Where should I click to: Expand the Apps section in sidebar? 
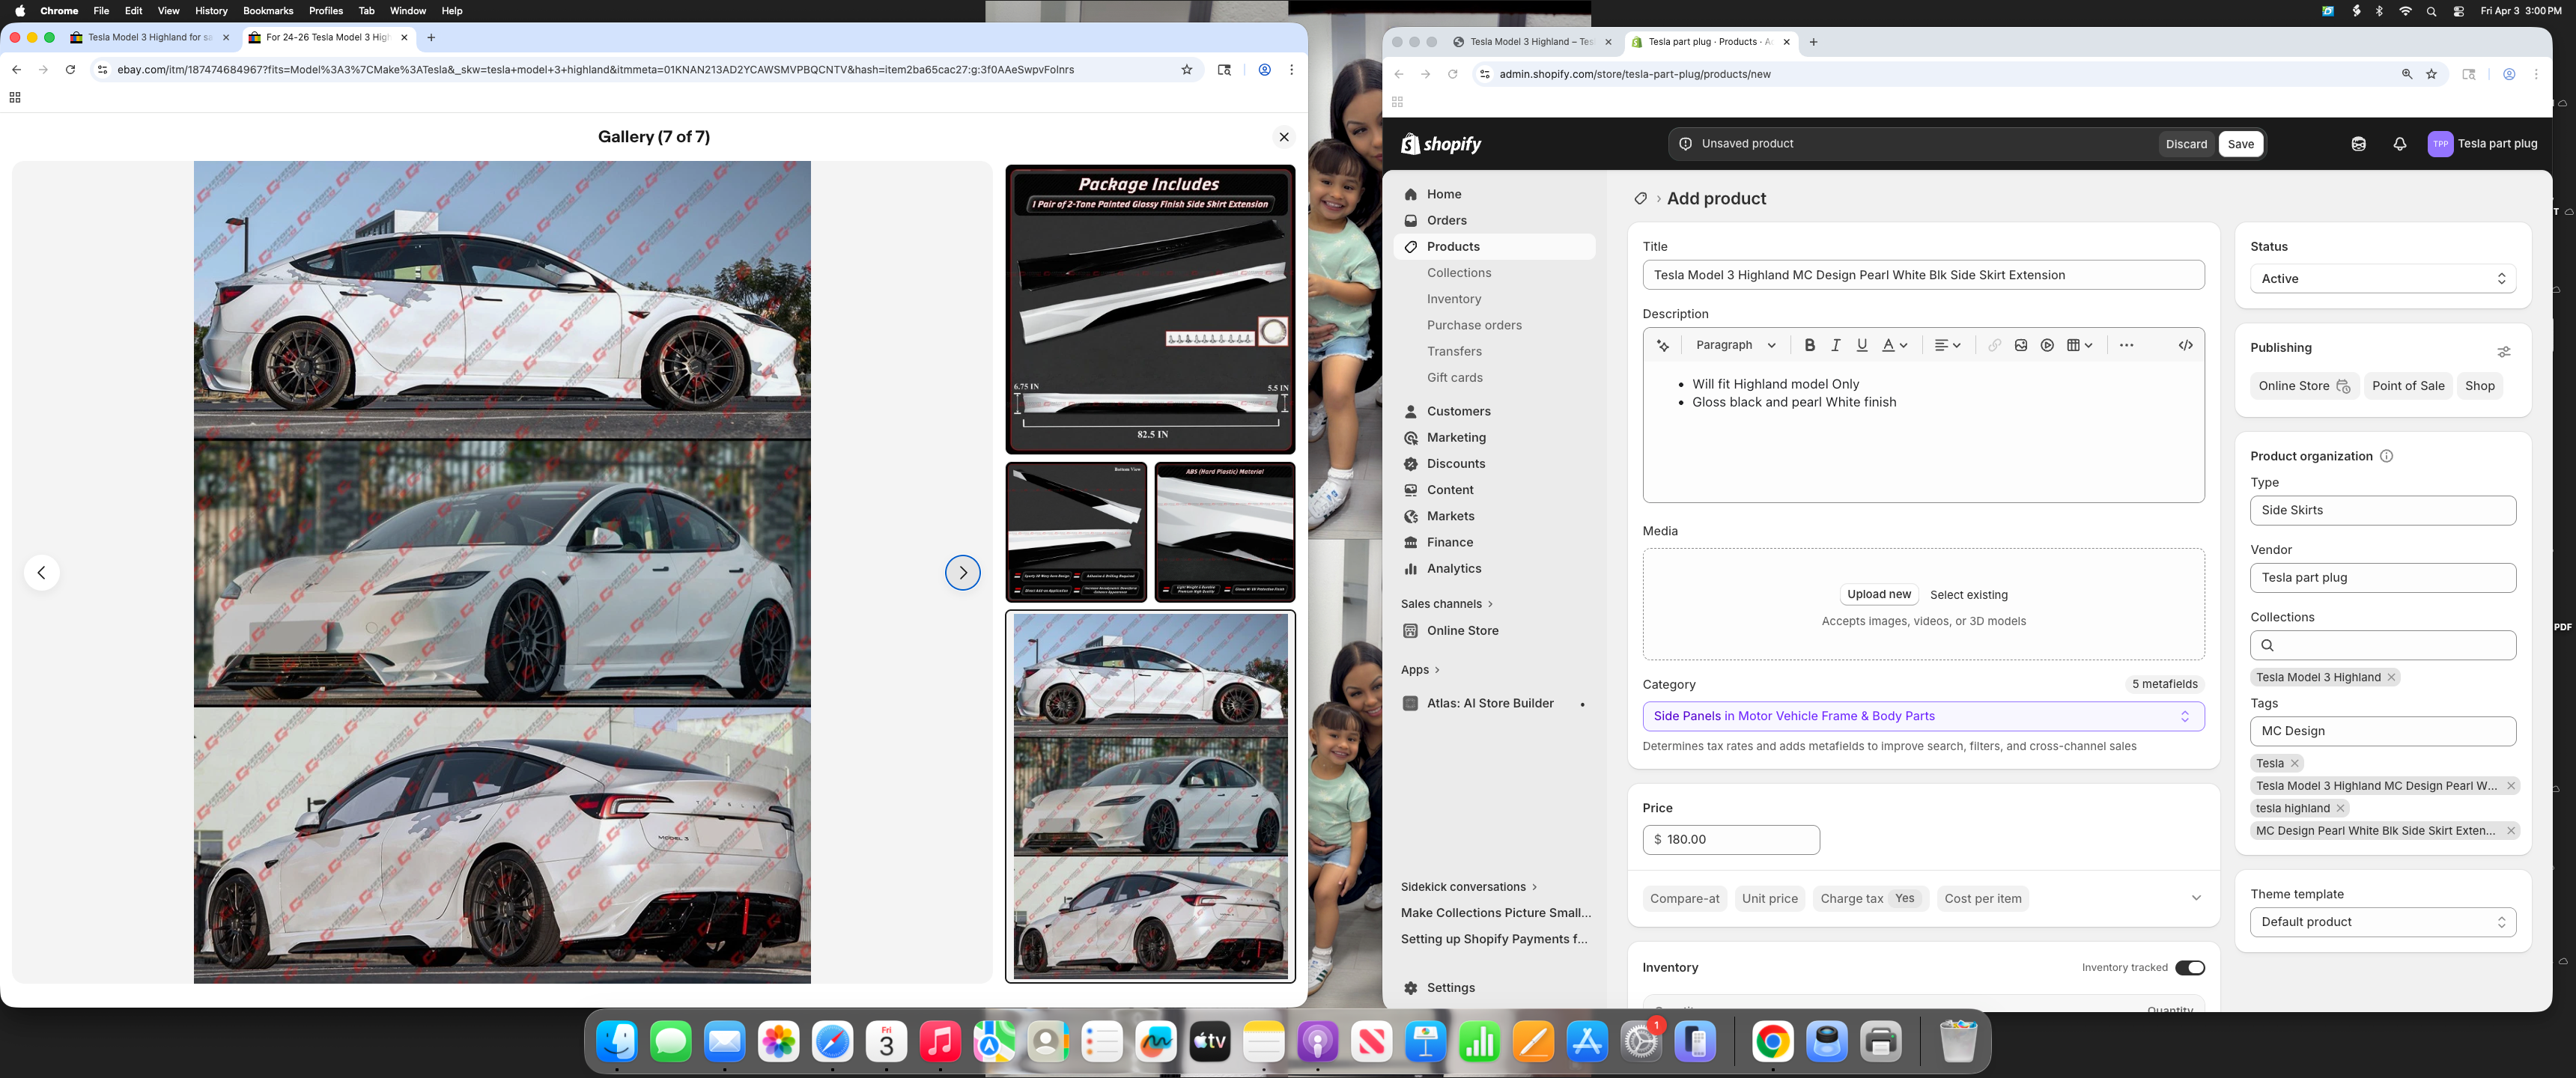click(1420, 670)
